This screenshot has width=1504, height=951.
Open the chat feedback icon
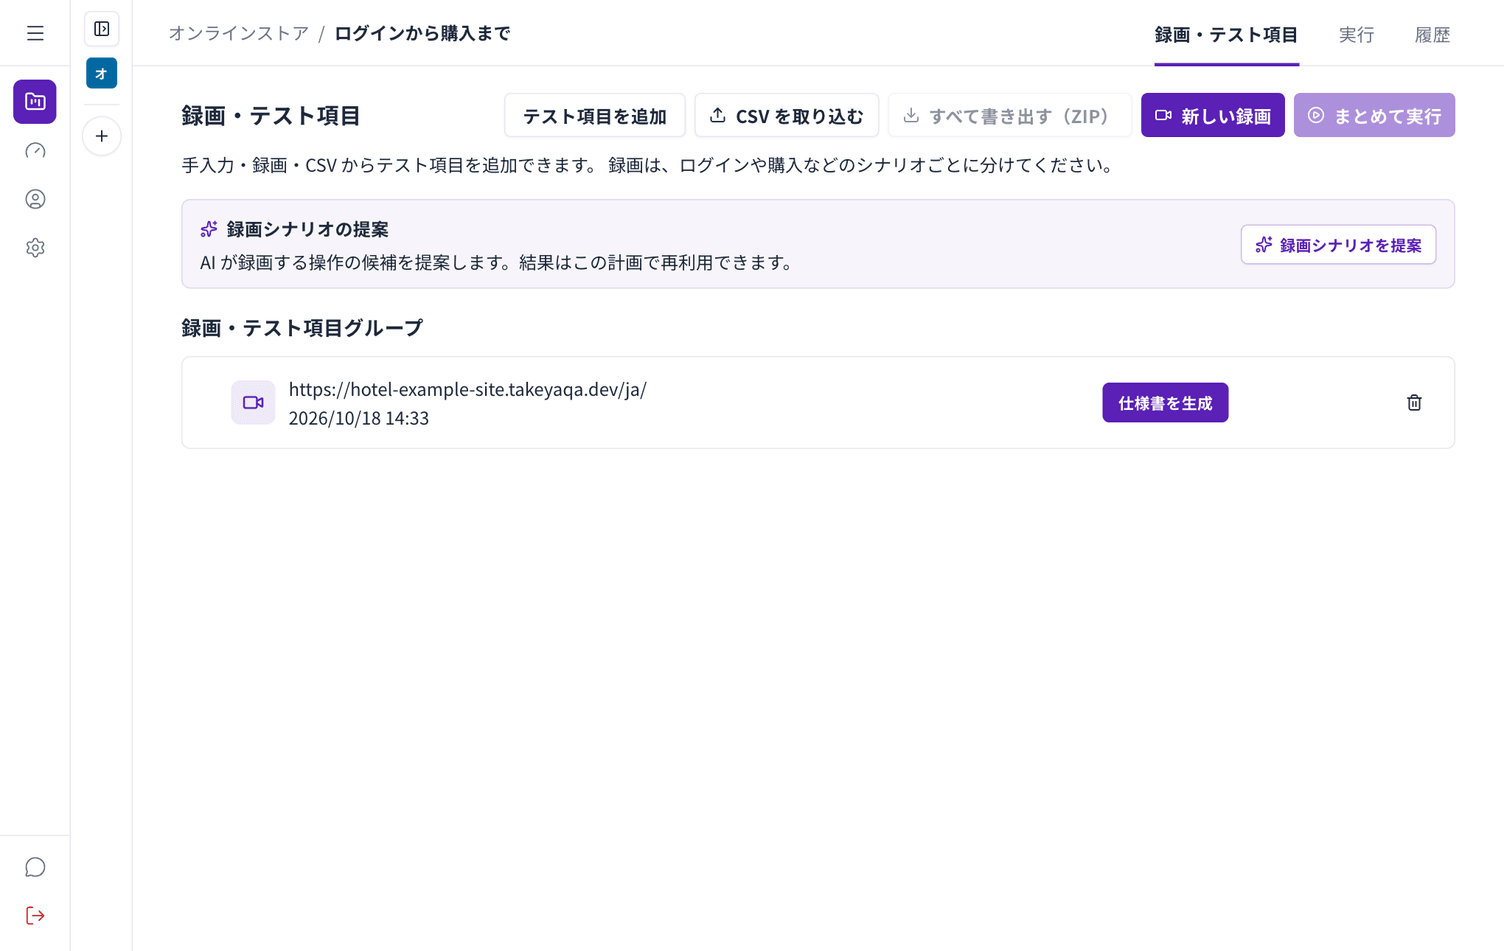(x=35, y=867)
